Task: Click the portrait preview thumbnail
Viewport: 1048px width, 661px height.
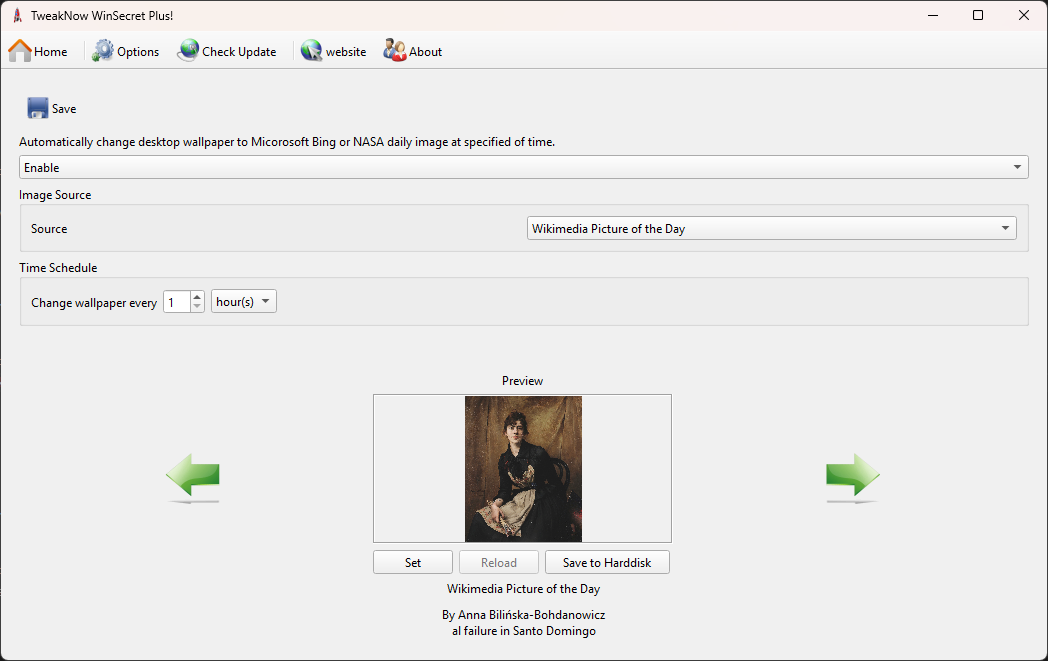Action: [523, 469]
